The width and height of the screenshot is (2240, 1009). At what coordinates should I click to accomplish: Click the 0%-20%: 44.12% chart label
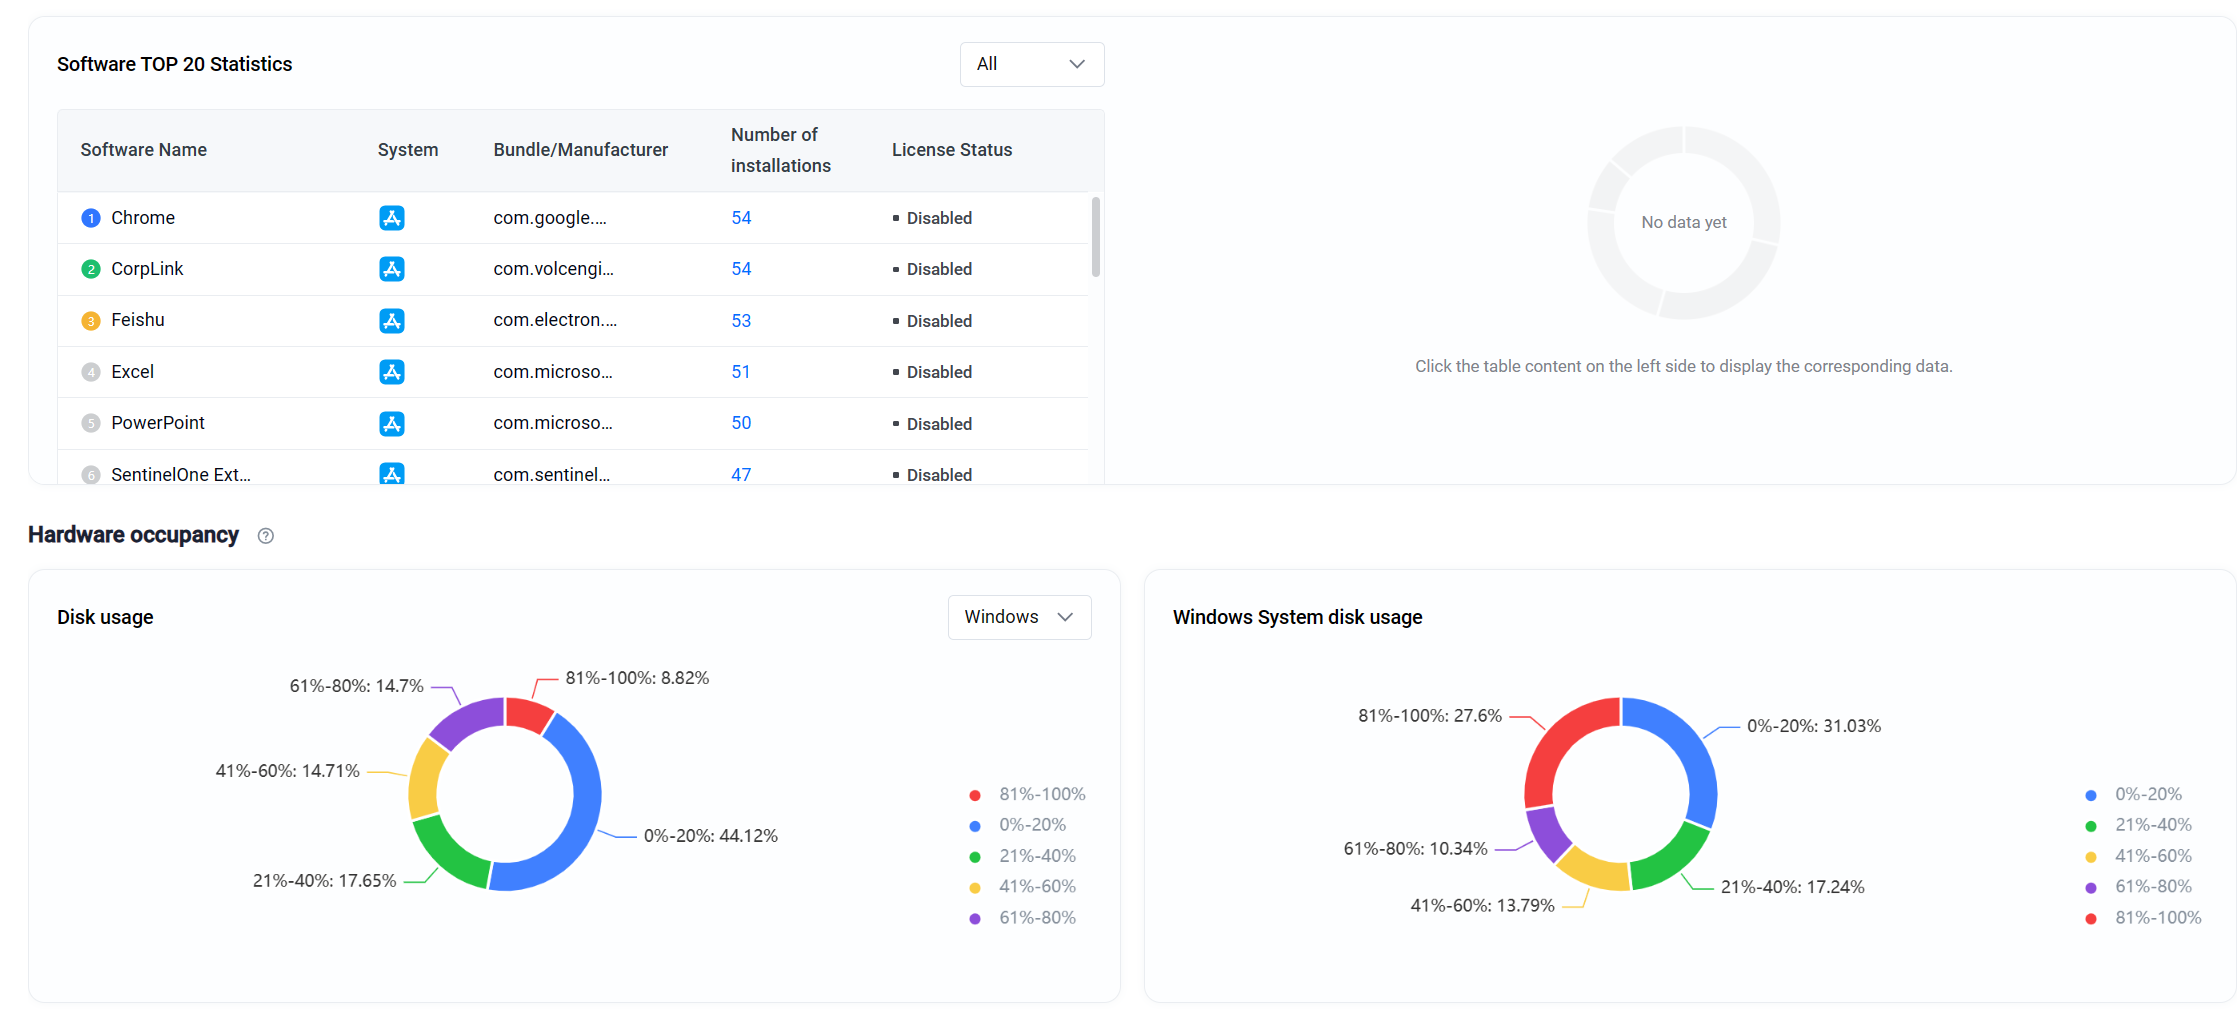coord(711,836)
